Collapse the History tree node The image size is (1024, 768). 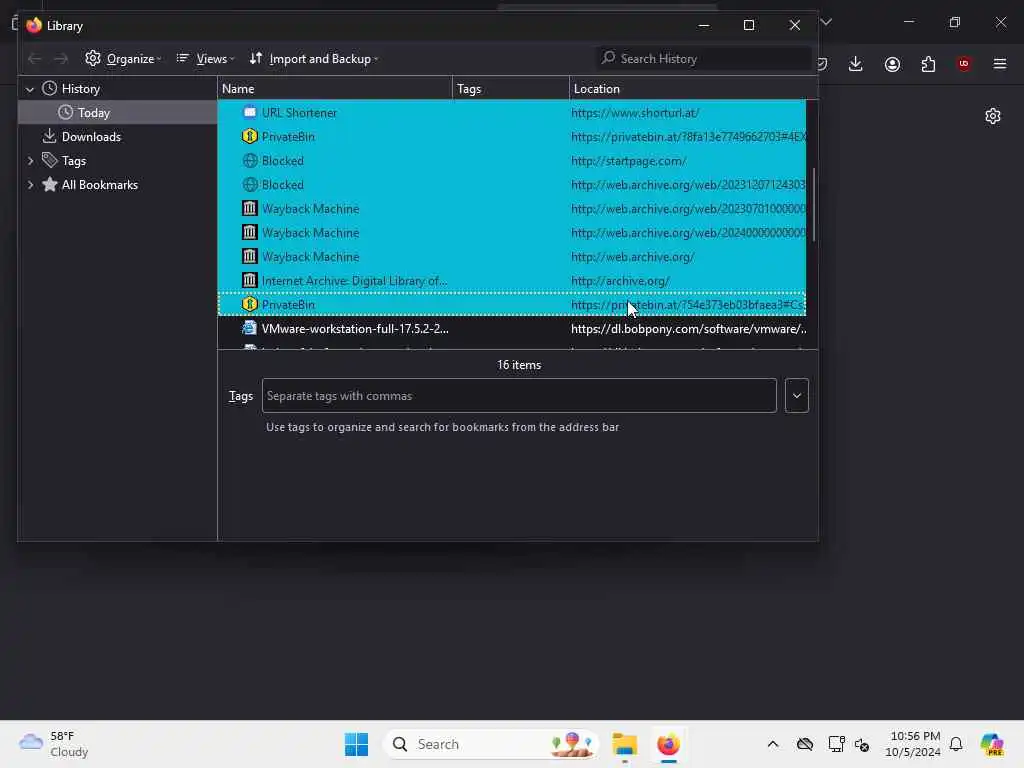point(29,89)
